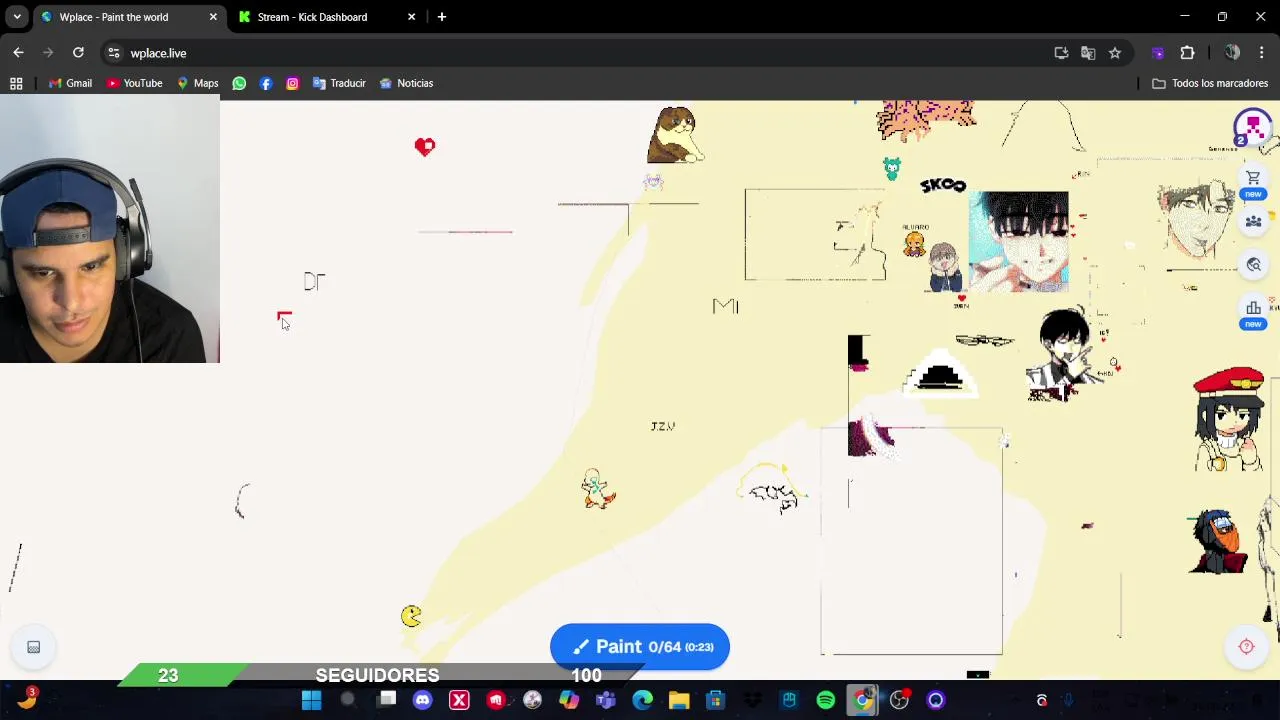Open the Noticias bookmark

coord(406,83)
